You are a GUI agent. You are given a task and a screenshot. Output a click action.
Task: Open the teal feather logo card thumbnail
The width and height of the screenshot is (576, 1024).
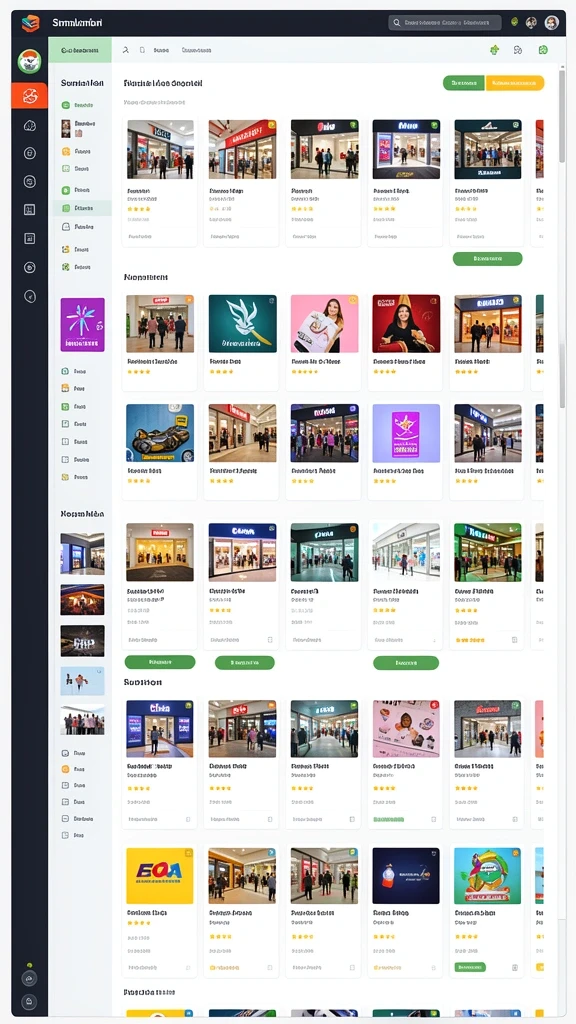[242, 323]
